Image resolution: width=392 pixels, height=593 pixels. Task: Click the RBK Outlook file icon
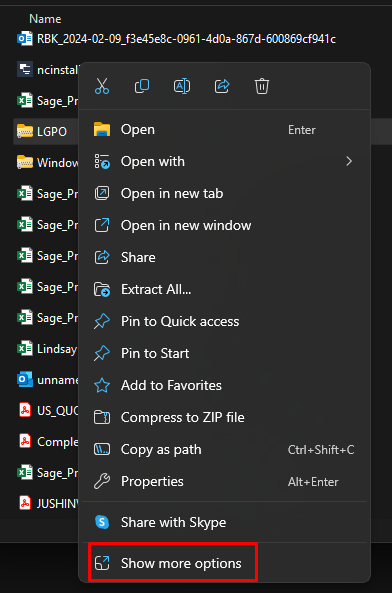coord(25,39)
